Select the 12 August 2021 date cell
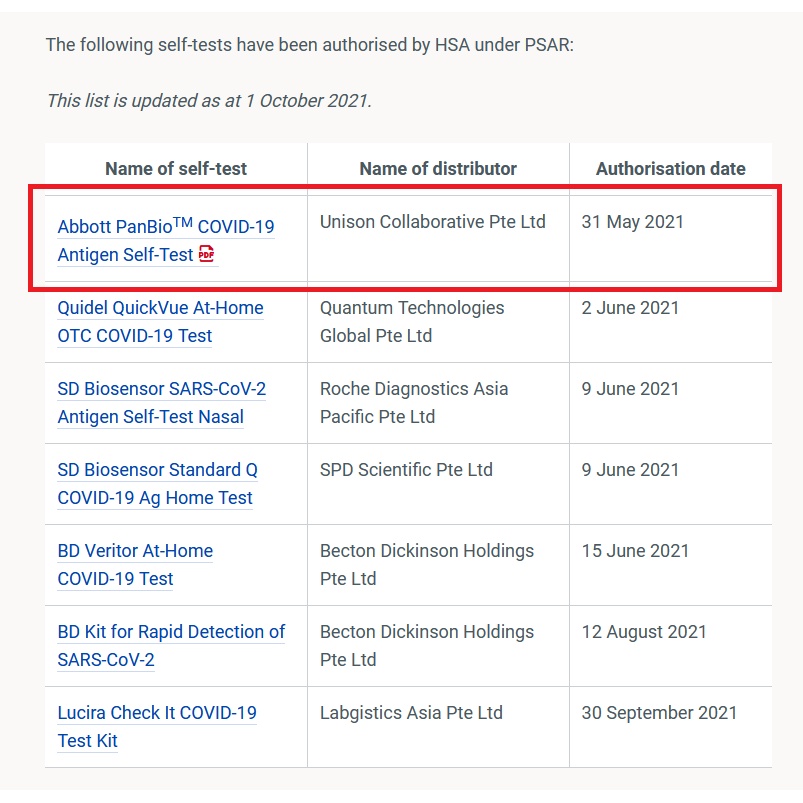This screenshot has height=803, width=803. pos(644,632)
